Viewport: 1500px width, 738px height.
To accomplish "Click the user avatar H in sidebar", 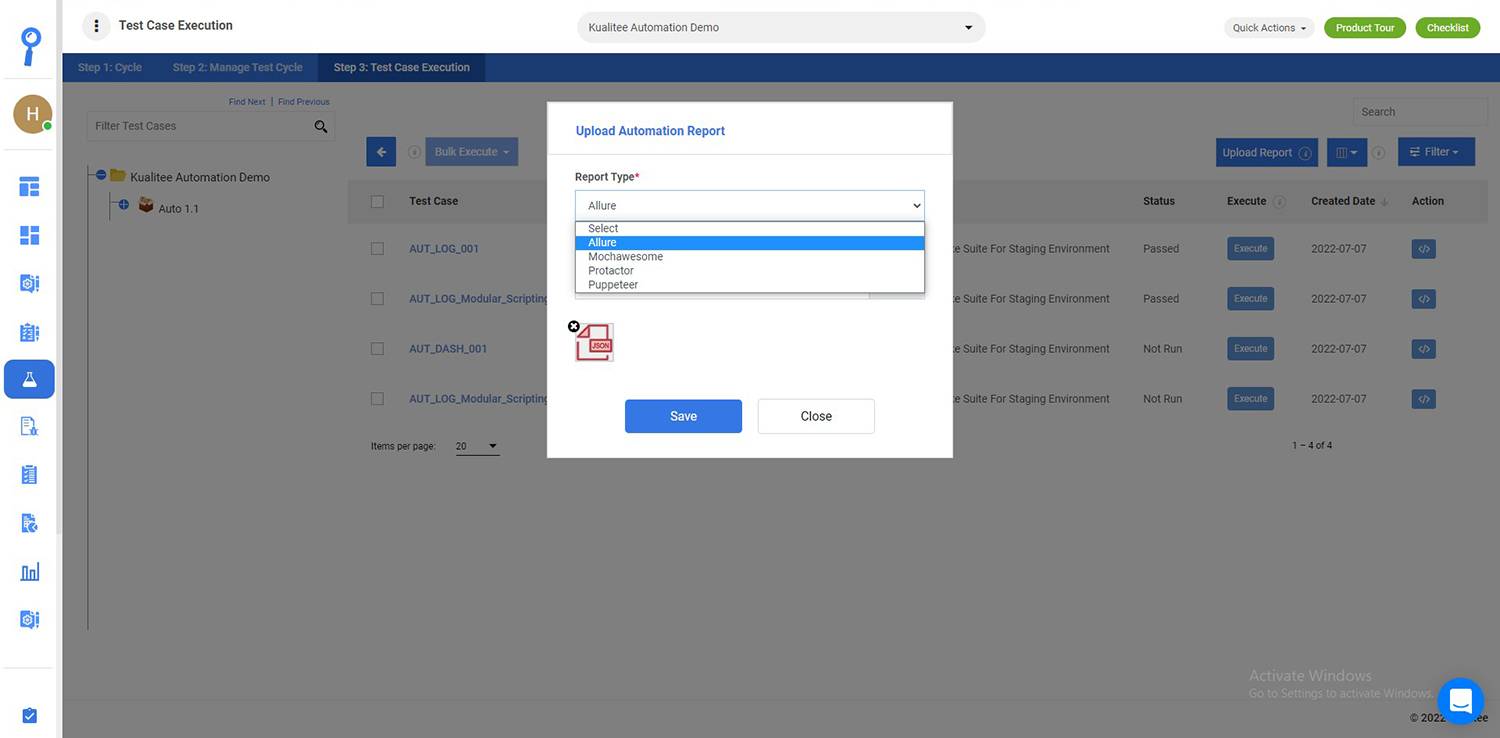I will point(32,114).
